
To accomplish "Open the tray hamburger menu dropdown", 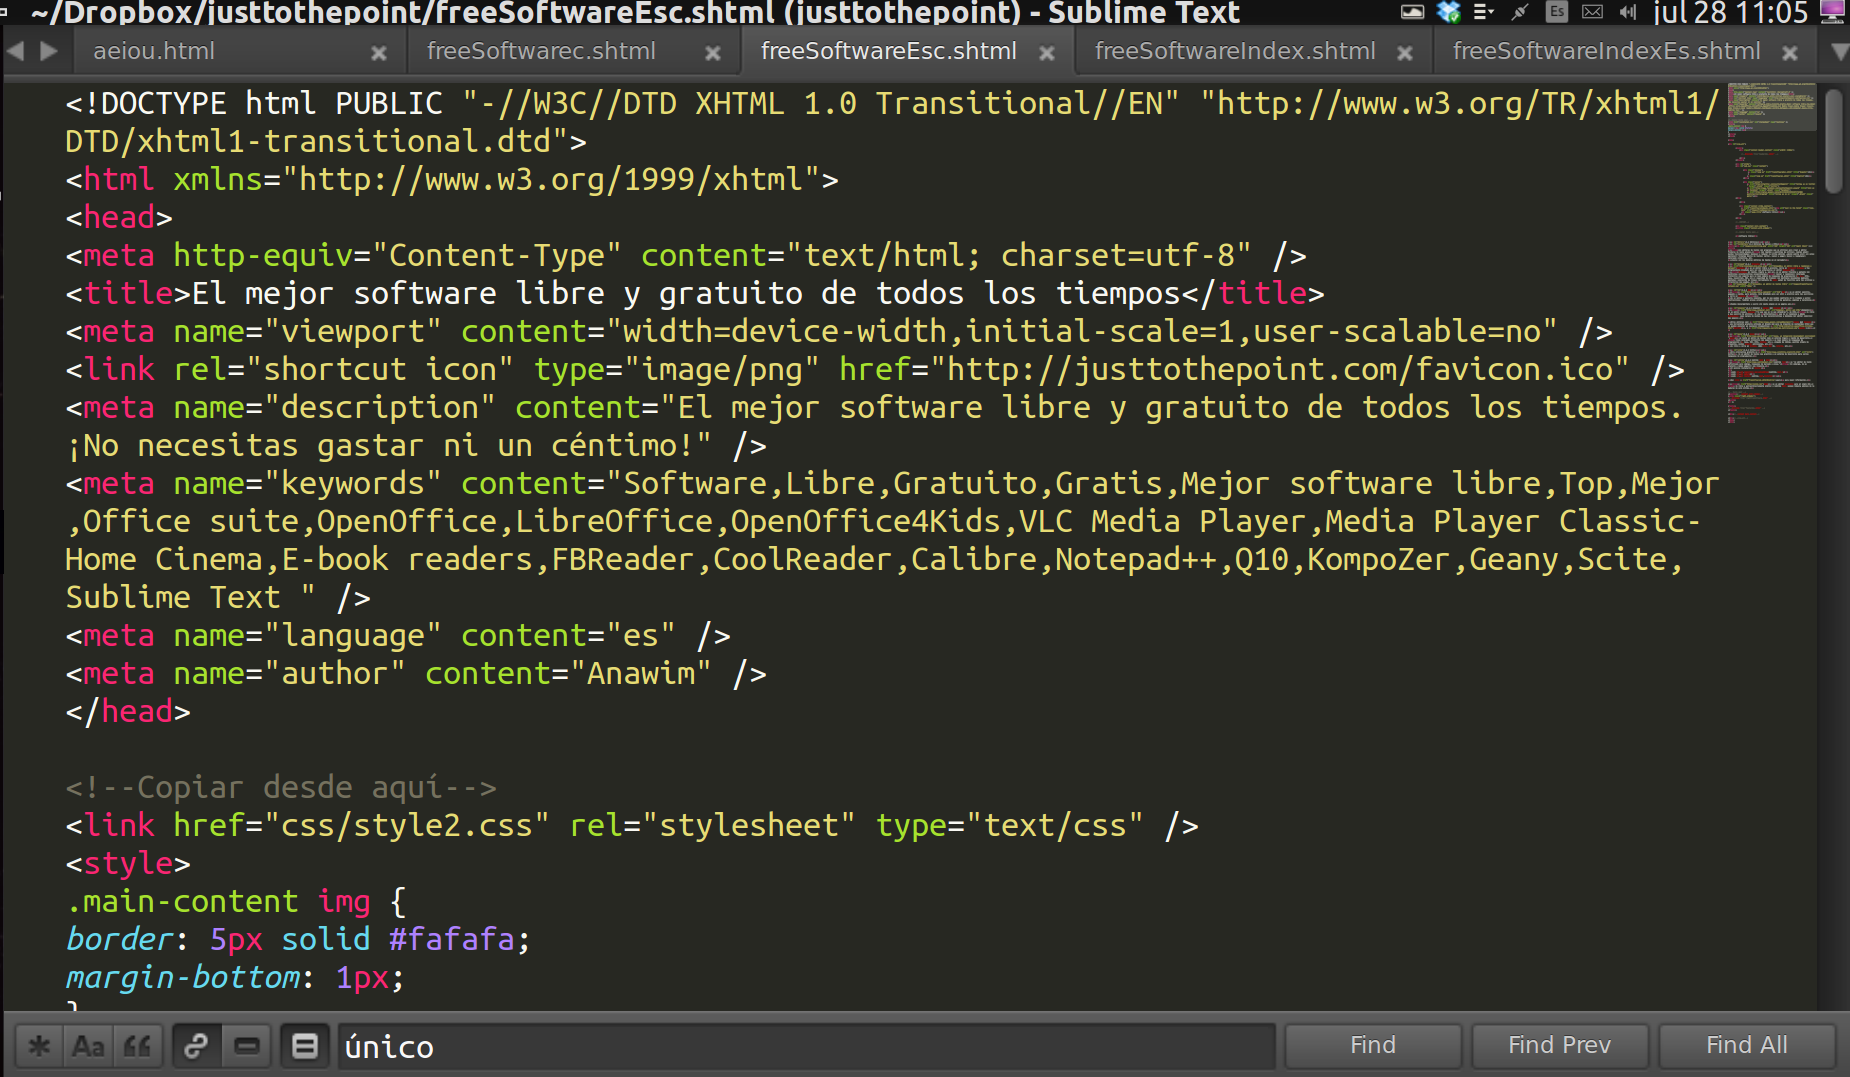I will [1482, 13].
